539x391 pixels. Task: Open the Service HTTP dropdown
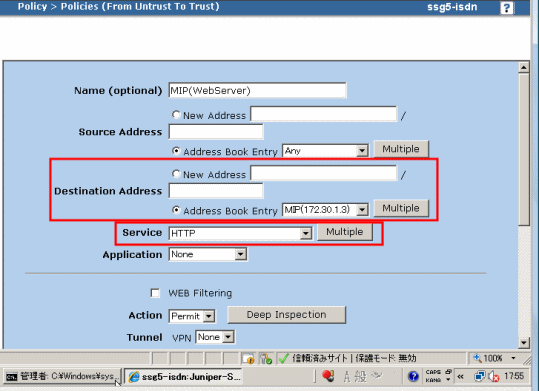[x=240, y=233]
